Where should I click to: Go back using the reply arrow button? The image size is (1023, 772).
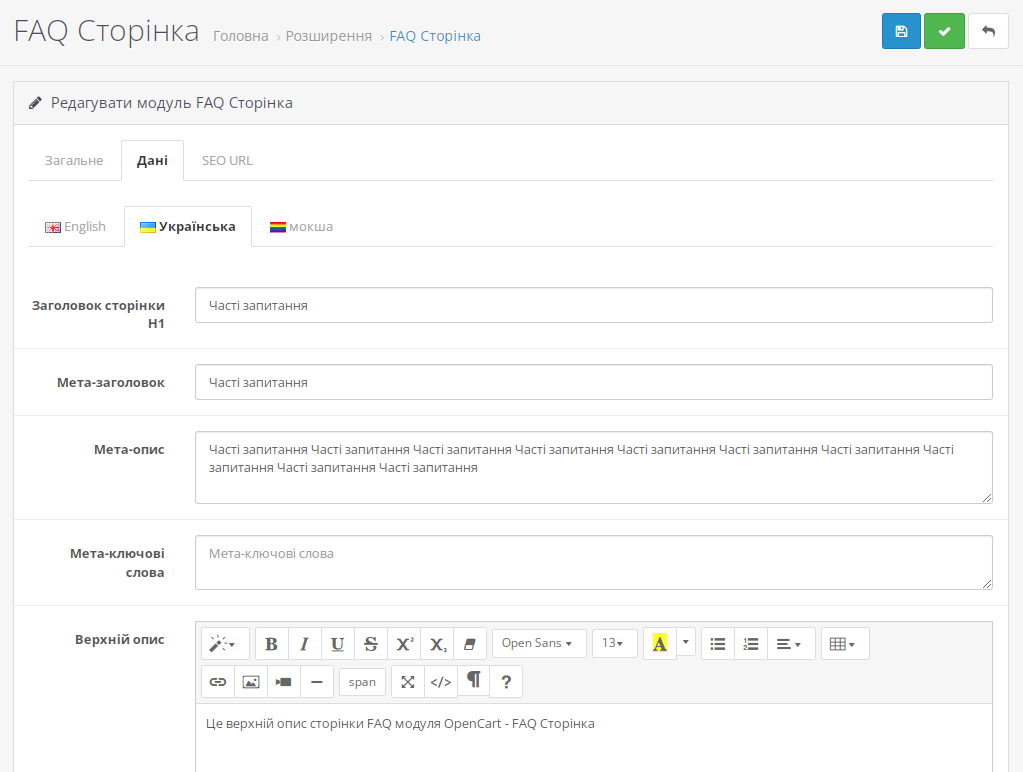[x=988, y=31]
